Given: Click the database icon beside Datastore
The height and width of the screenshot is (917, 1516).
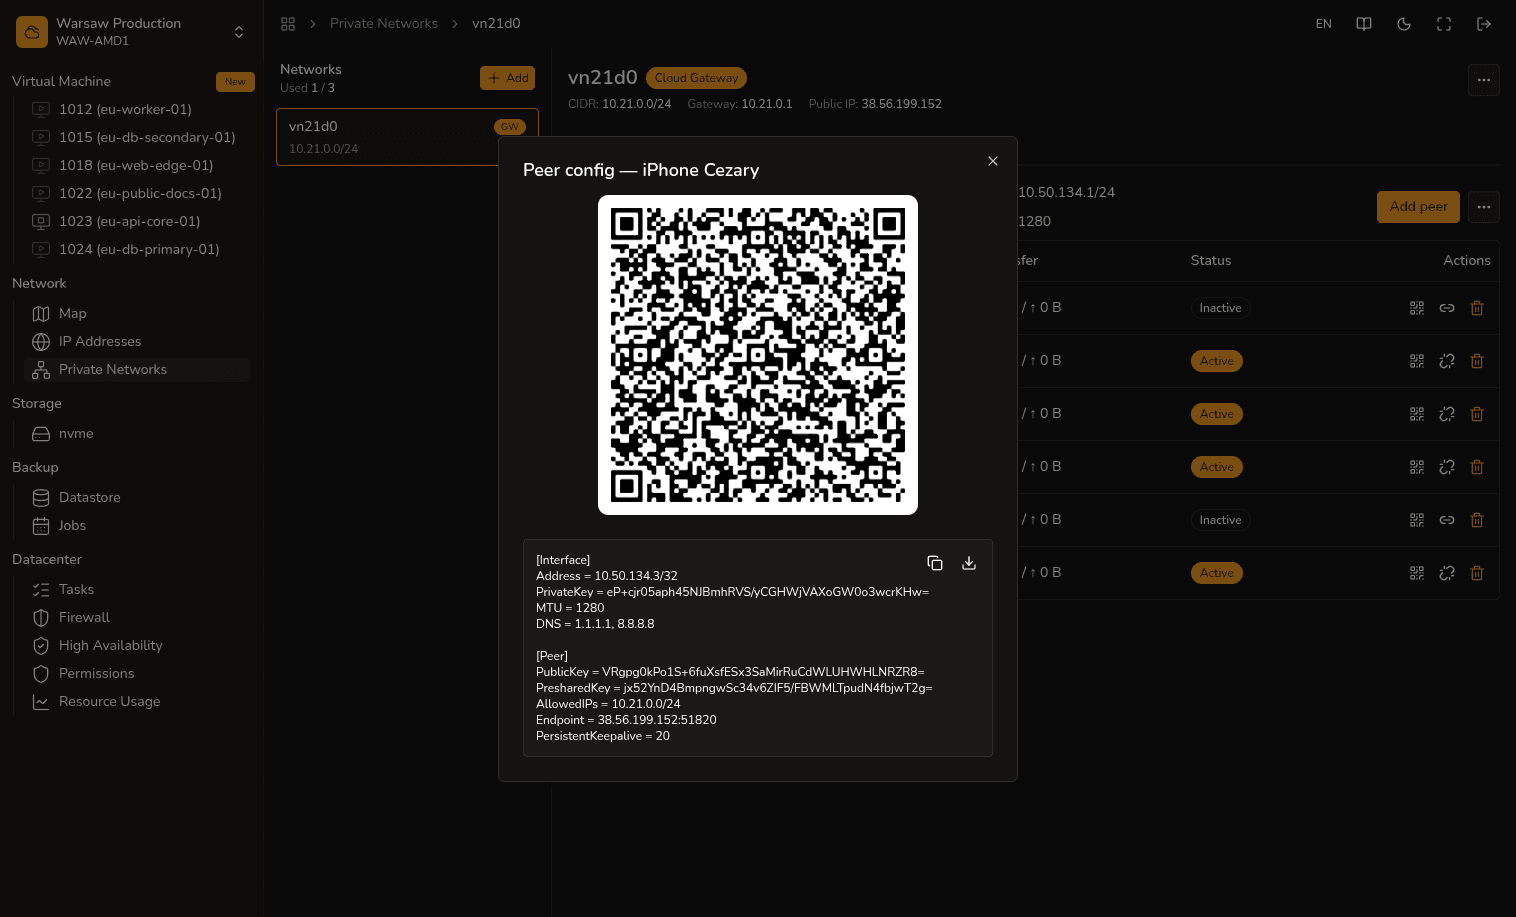Looking at the screenshot, I should point(41,497).
